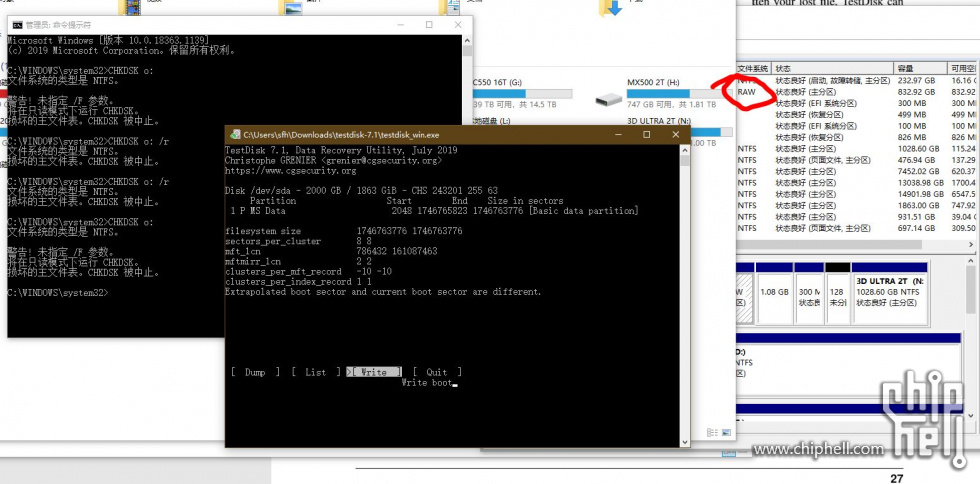Select the 100 MB EFI partition row
The width and height of the screenshot is (980, 484).
click(x=856, y=126)
